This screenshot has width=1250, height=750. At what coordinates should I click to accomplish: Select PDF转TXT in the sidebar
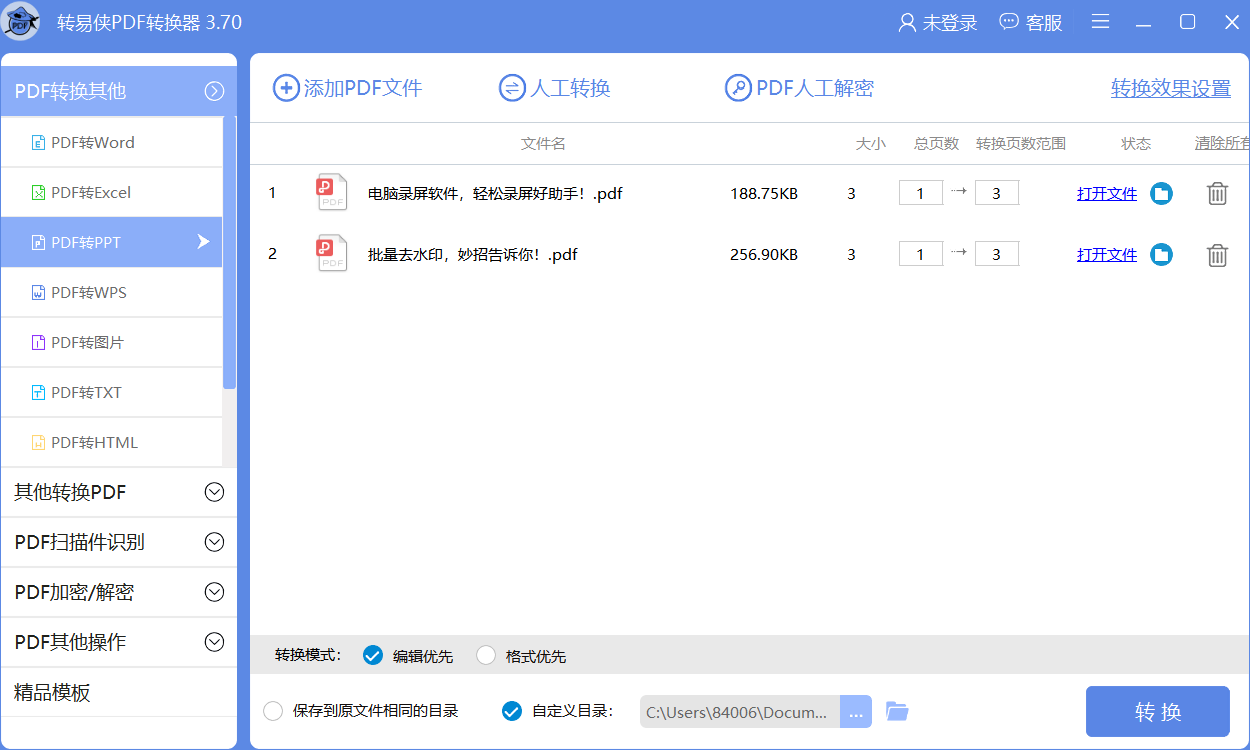point(112,392)
